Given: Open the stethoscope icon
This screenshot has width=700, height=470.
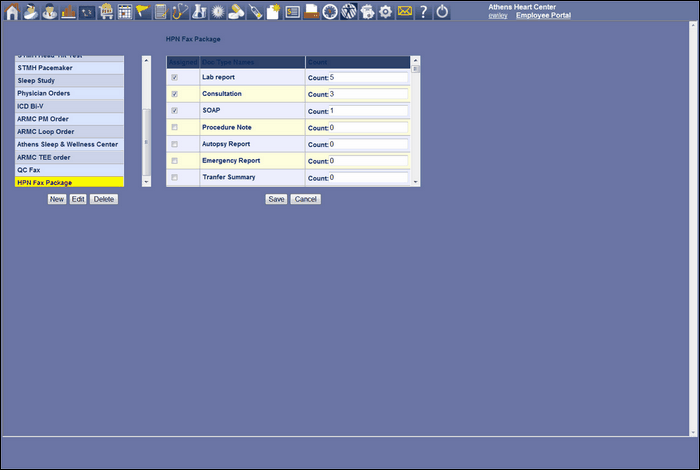Looking at the screenshot, I should (x=180, y=11).
